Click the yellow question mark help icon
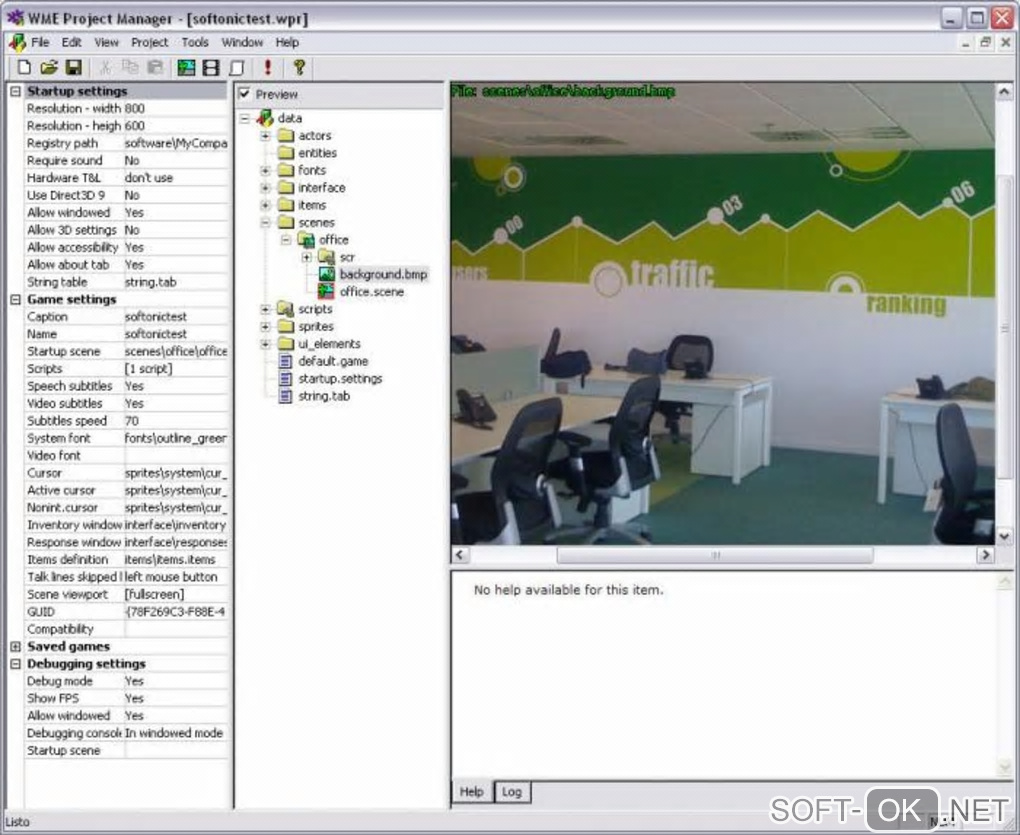 [299, 67]
